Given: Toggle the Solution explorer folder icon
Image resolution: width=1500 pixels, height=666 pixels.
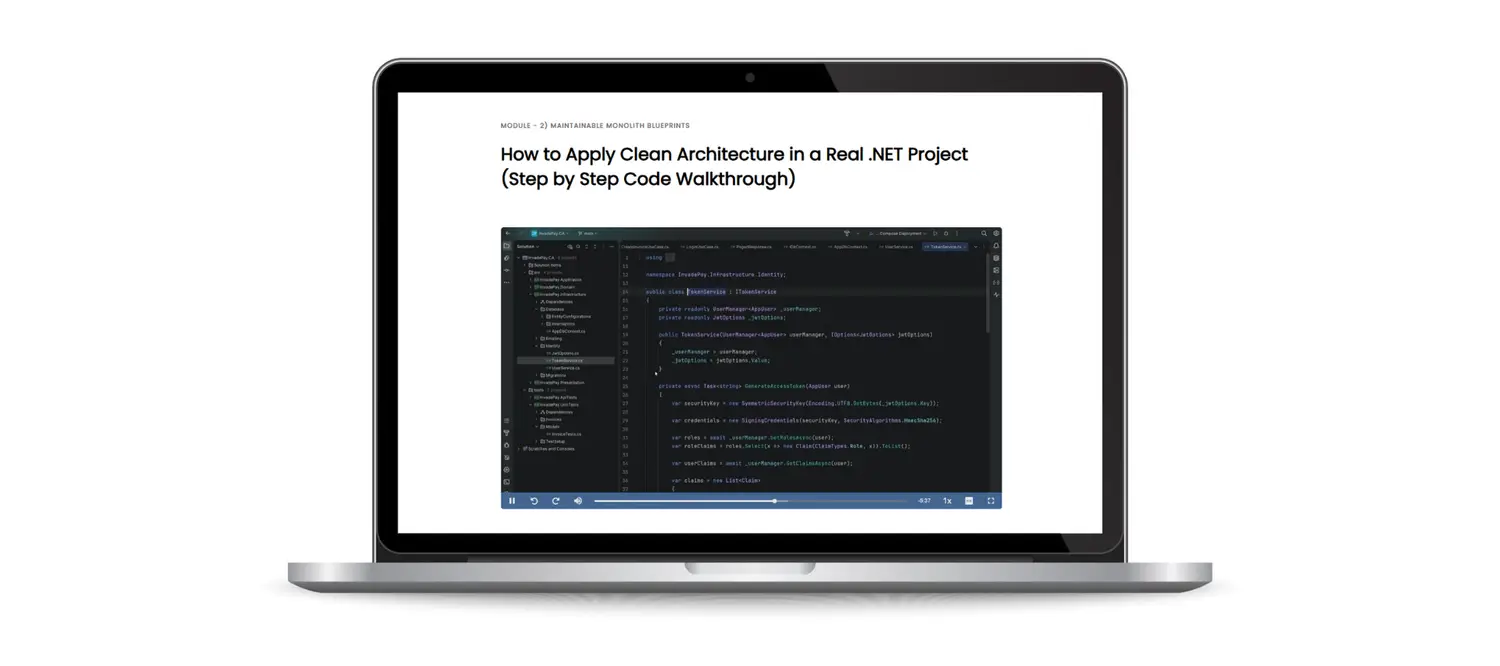Looking at the screenshot, I should coord(507,246).
